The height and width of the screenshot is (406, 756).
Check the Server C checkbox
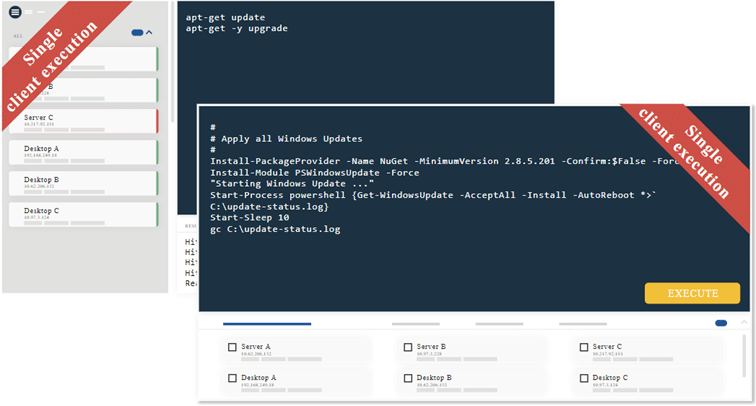584,347
